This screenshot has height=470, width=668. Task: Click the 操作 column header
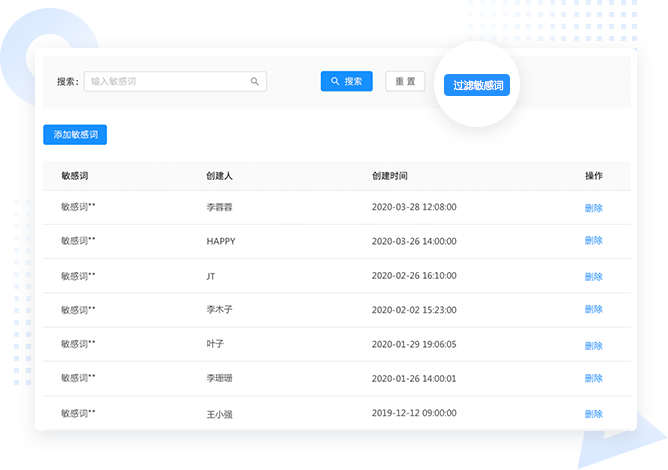[593, 176]
